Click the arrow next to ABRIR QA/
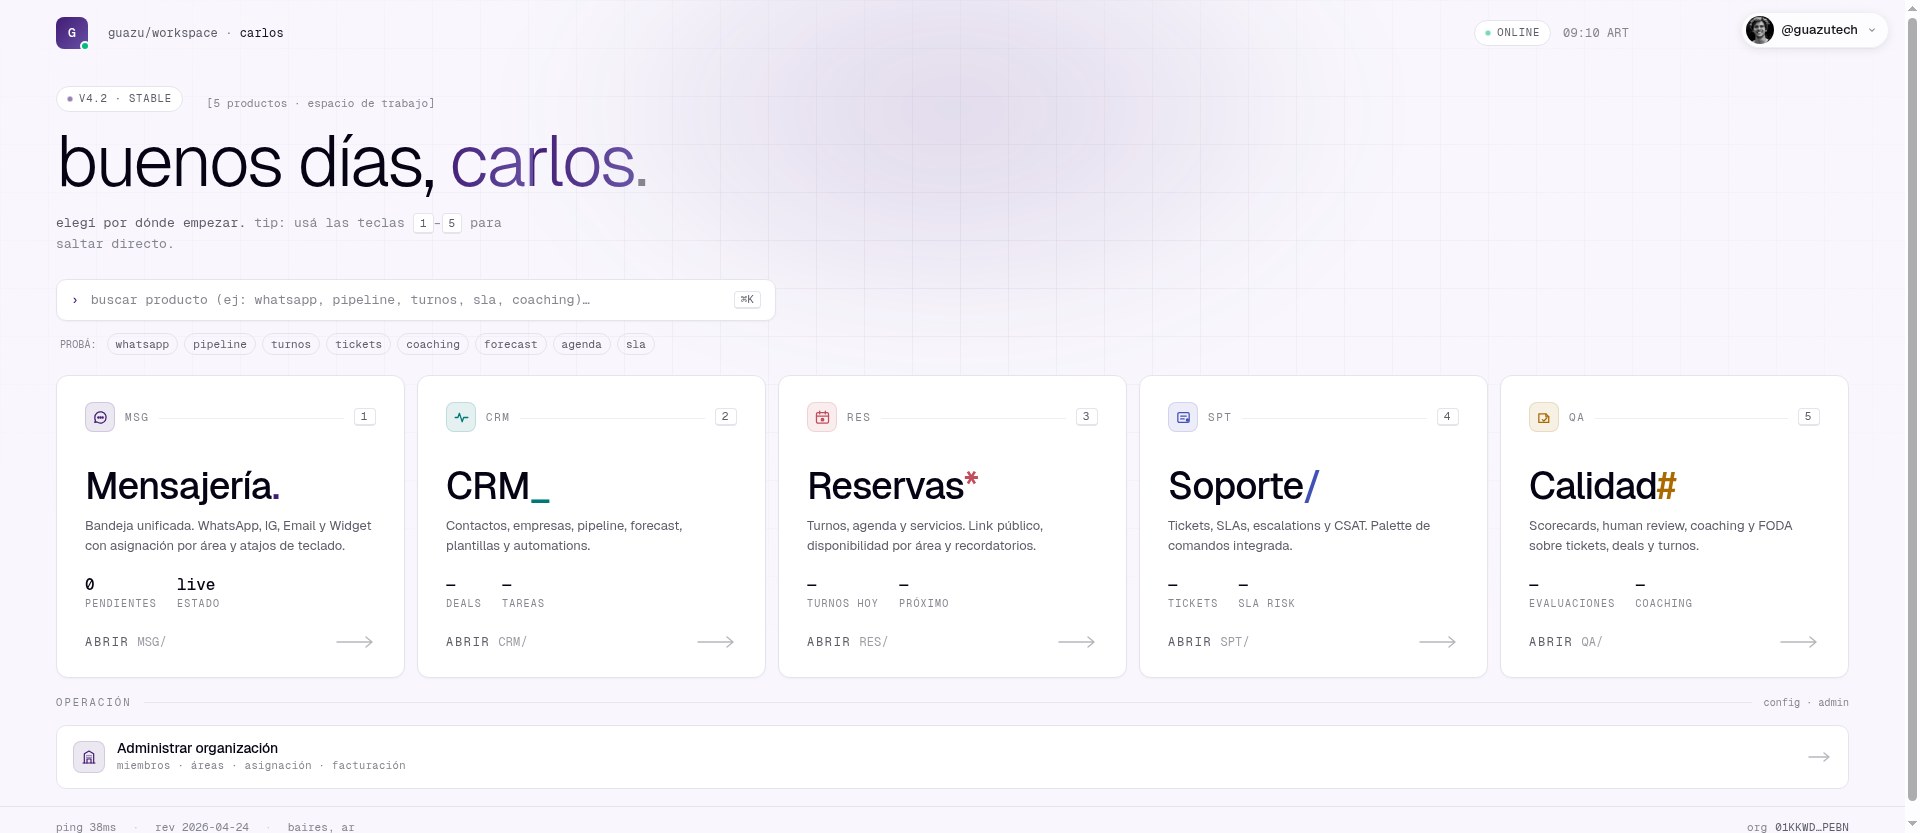The width and height of the screenshot is (1920, 833). click(1798, 642)
